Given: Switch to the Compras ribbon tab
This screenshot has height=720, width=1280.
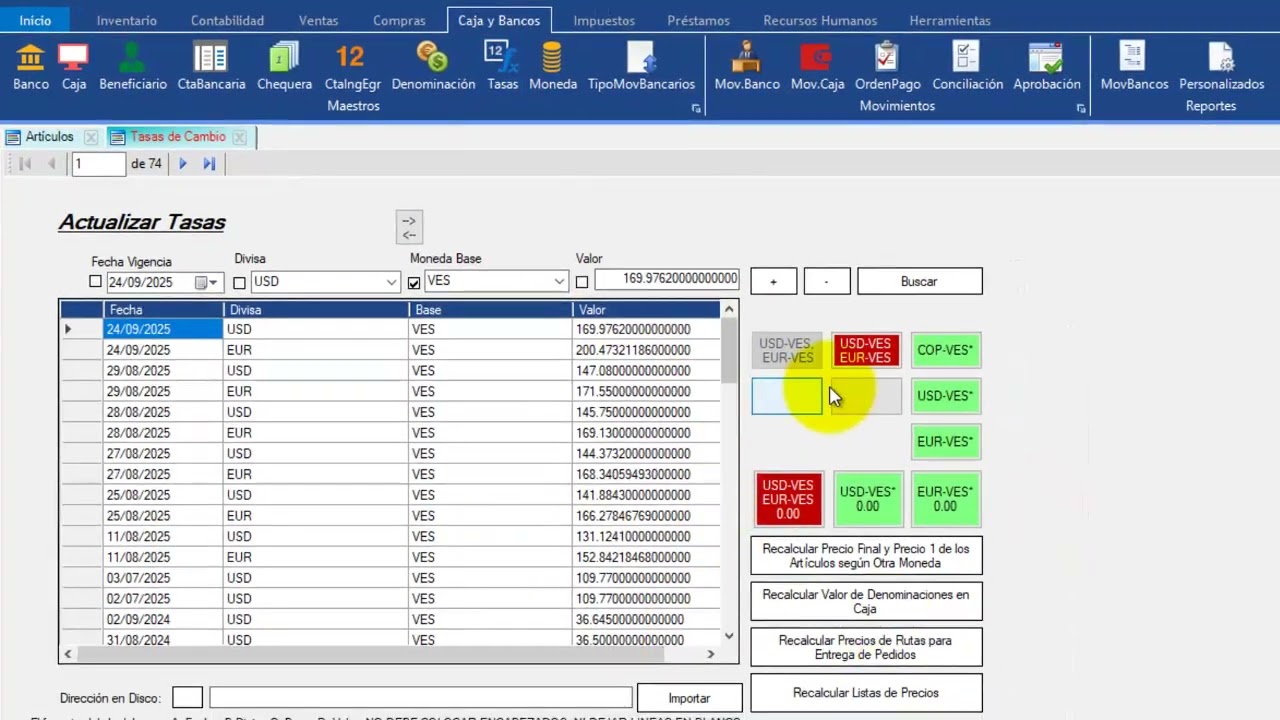Looking at the screenshot, I should (399, 20).
